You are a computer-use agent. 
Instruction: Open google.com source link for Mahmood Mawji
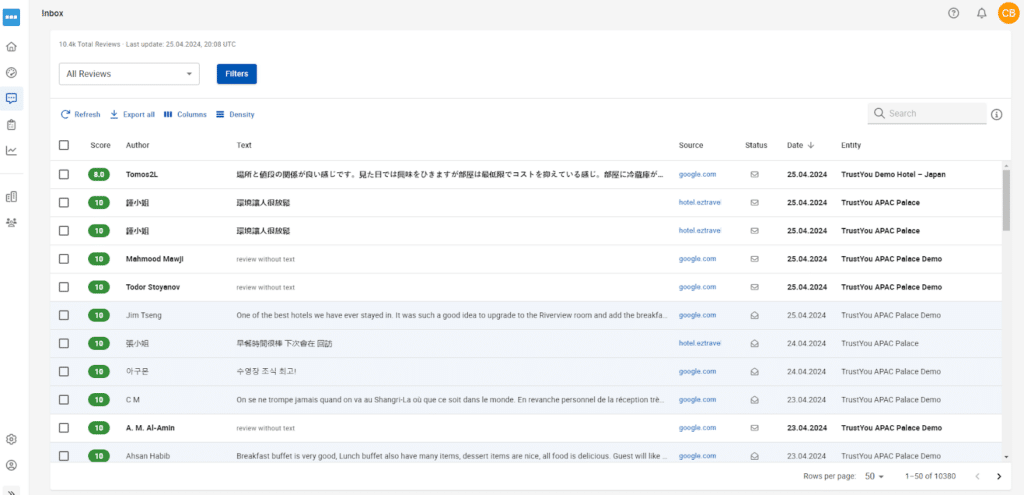pos(697,258)
